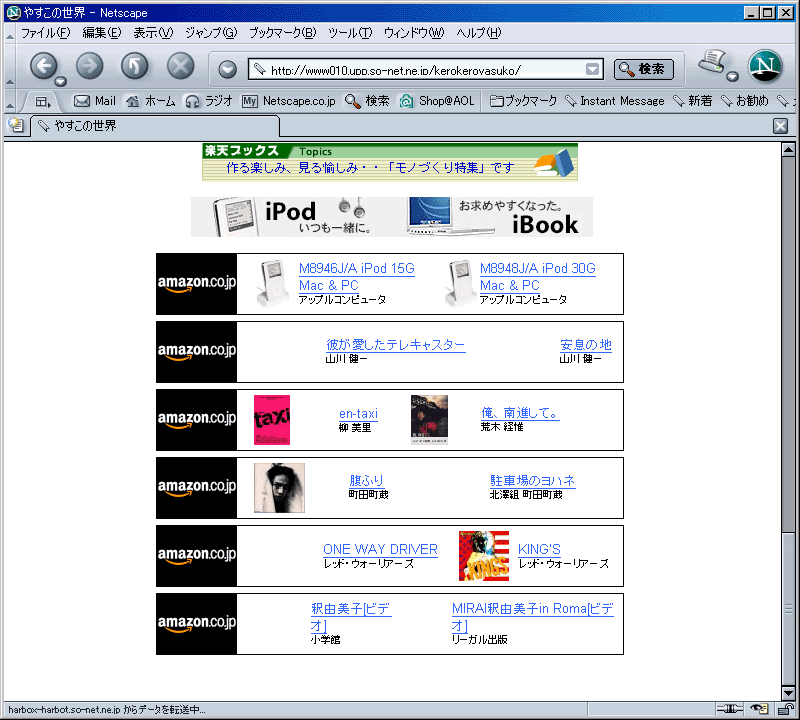The height and width of the screenshot is (720, 800).
Task: Open the Back button history dropdown arrow
Action: (x=61, y=81)
